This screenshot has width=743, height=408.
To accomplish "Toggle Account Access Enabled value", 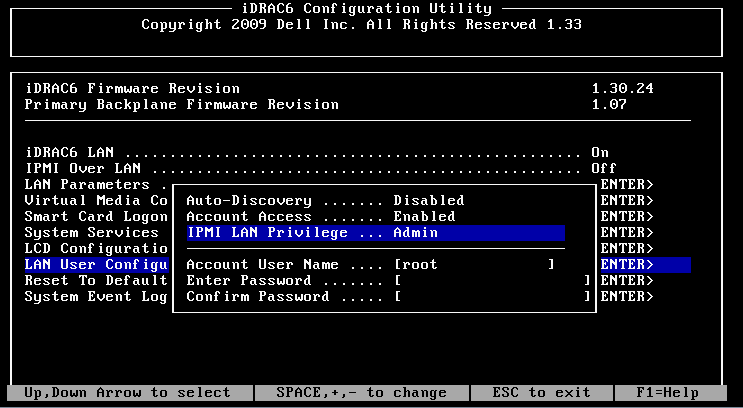I will coord(424,217).
